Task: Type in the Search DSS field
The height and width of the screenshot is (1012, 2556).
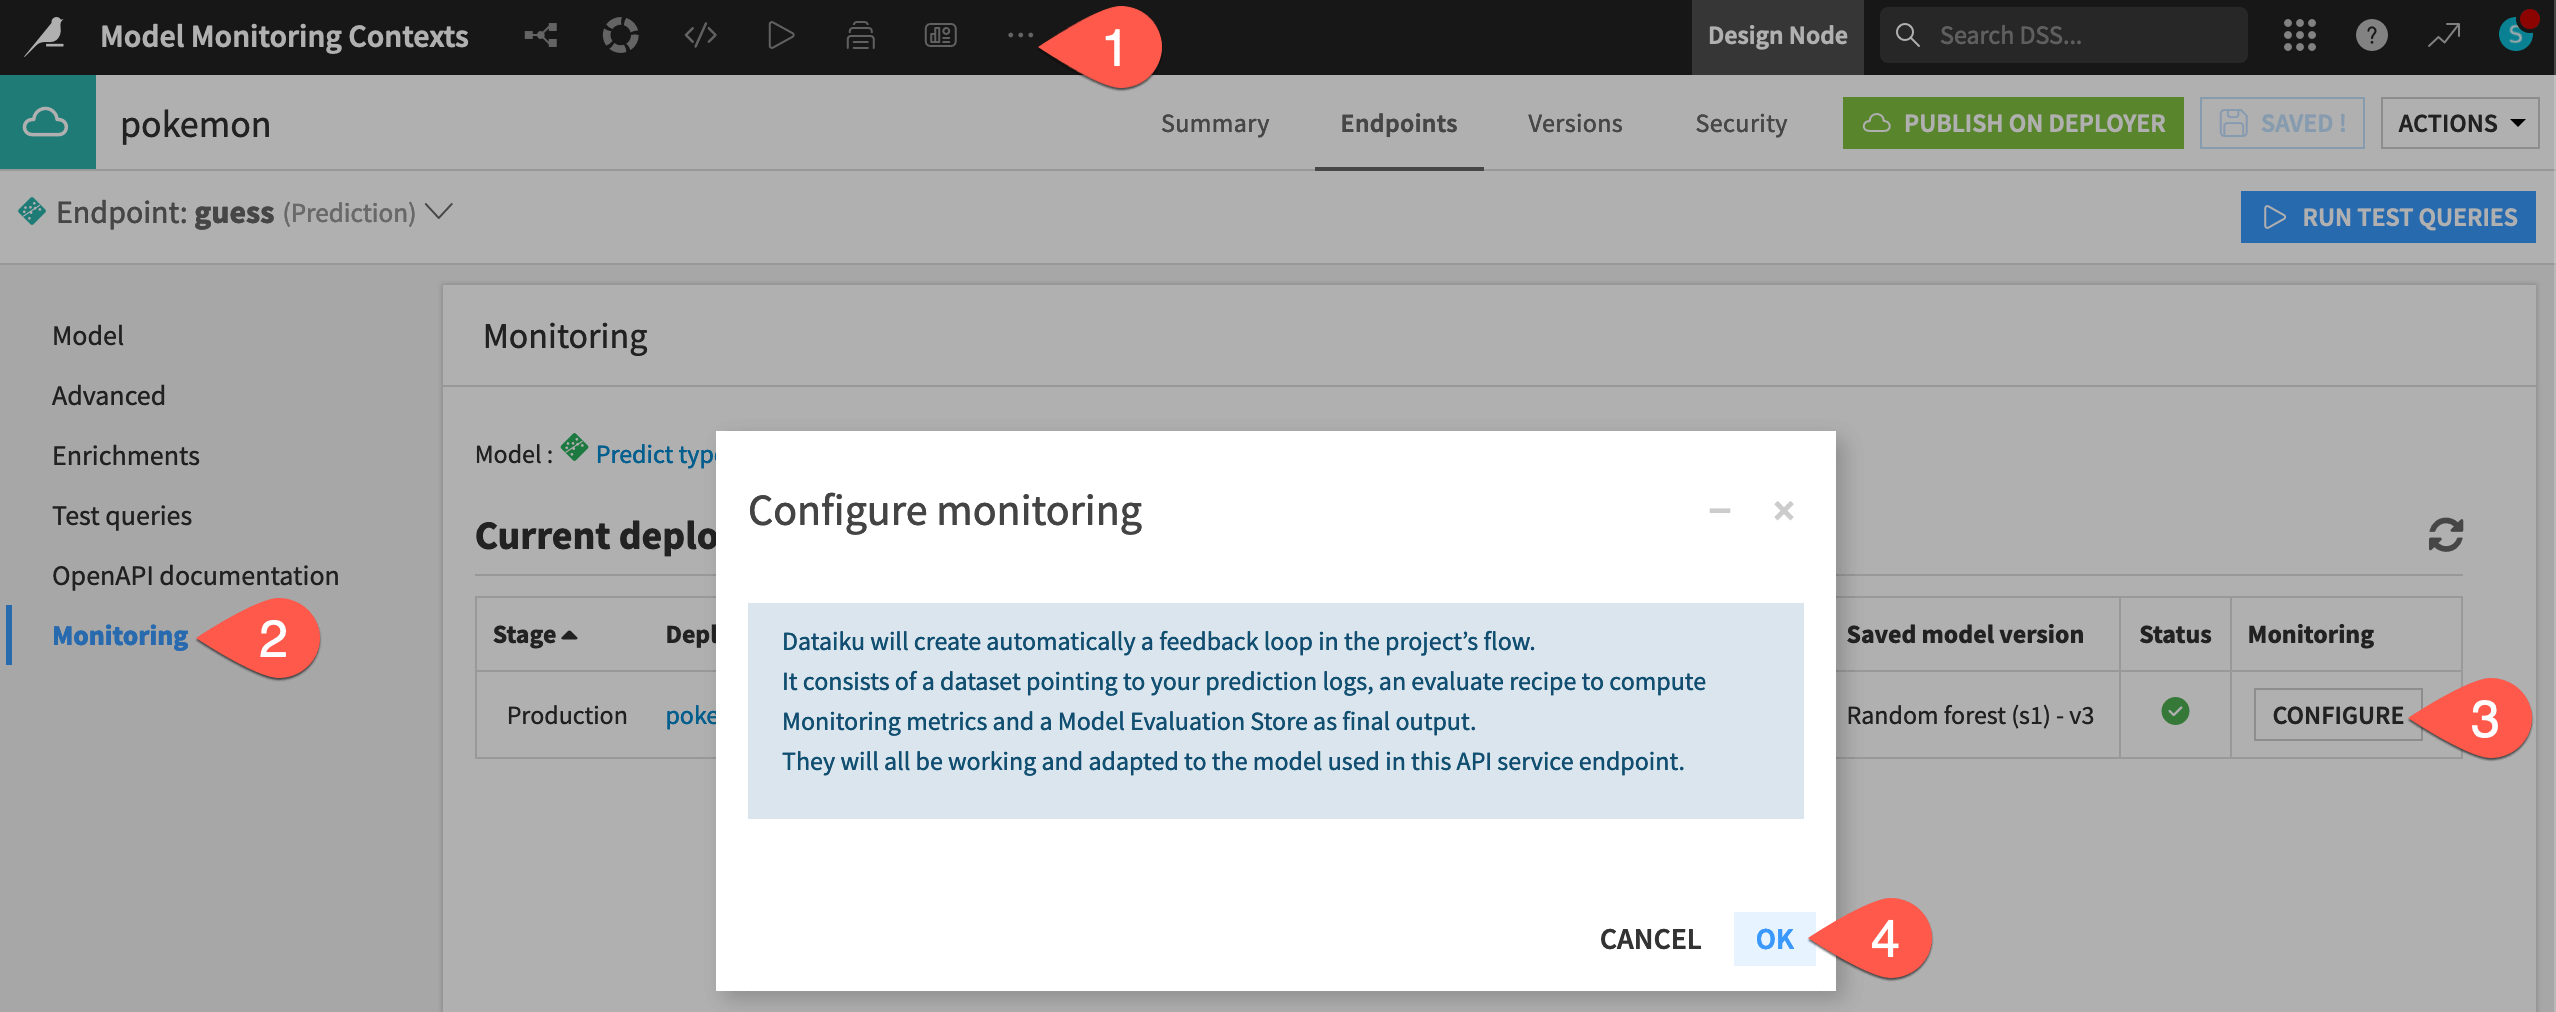Action: [2060, 34]
